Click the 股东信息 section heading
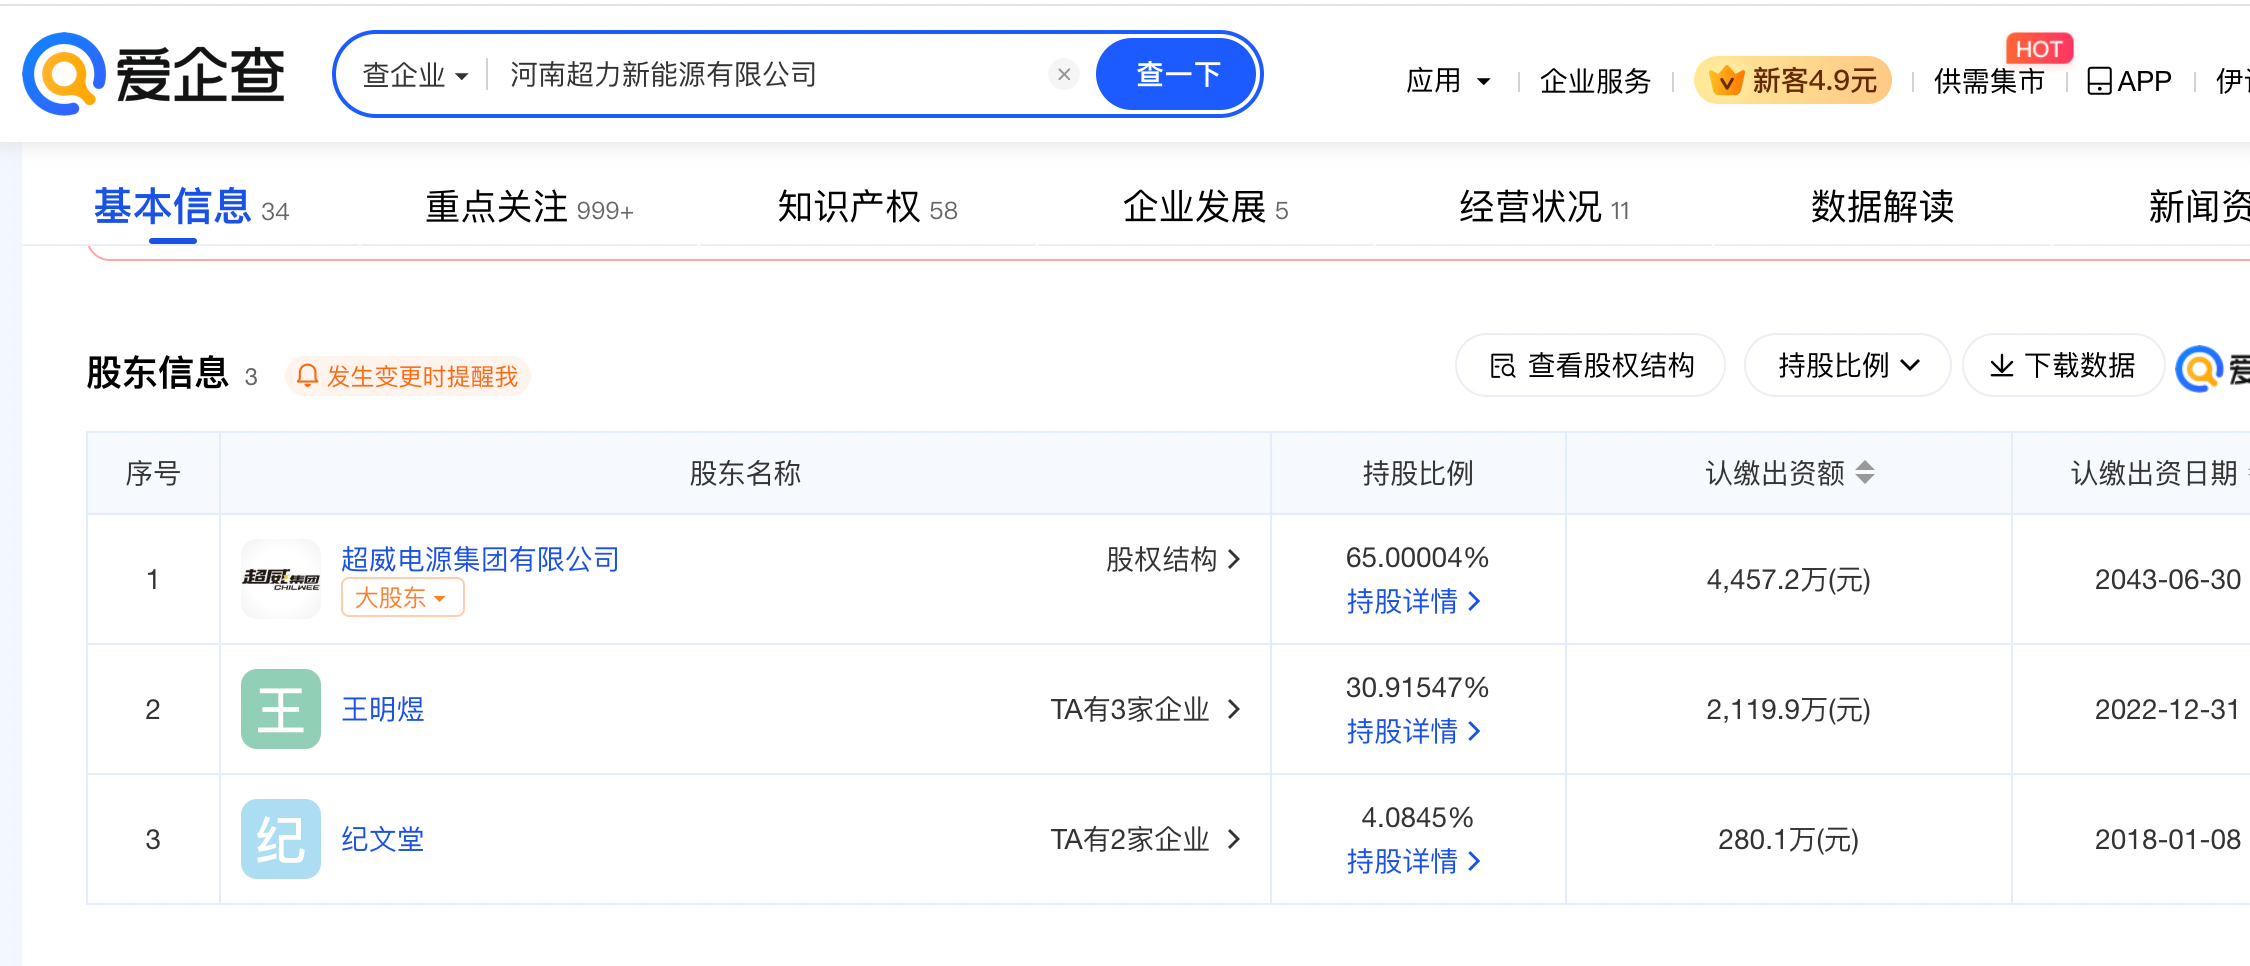Image resolution: width=2250 pixels, height=966 pixels. (x=158, y=373)
